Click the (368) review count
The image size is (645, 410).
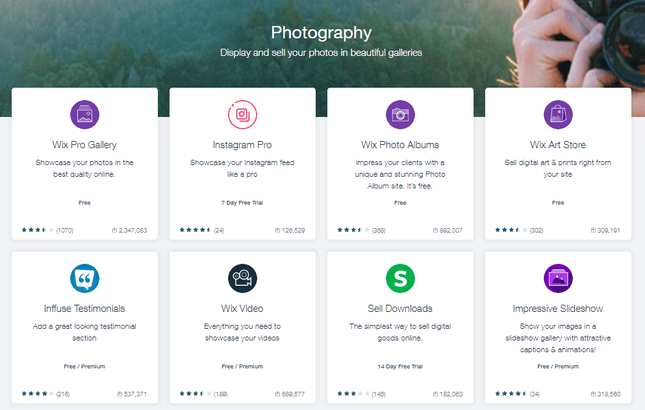[379, 230]
